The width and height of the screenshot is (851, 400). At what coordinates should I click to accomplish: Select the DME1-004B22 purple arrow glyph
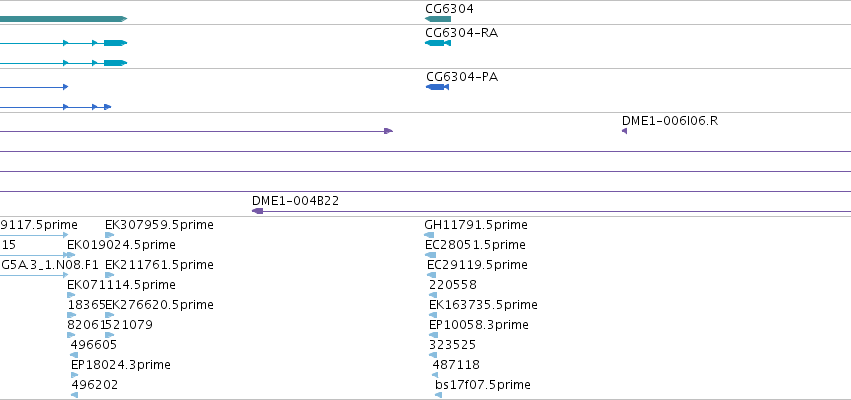[258, 211]
